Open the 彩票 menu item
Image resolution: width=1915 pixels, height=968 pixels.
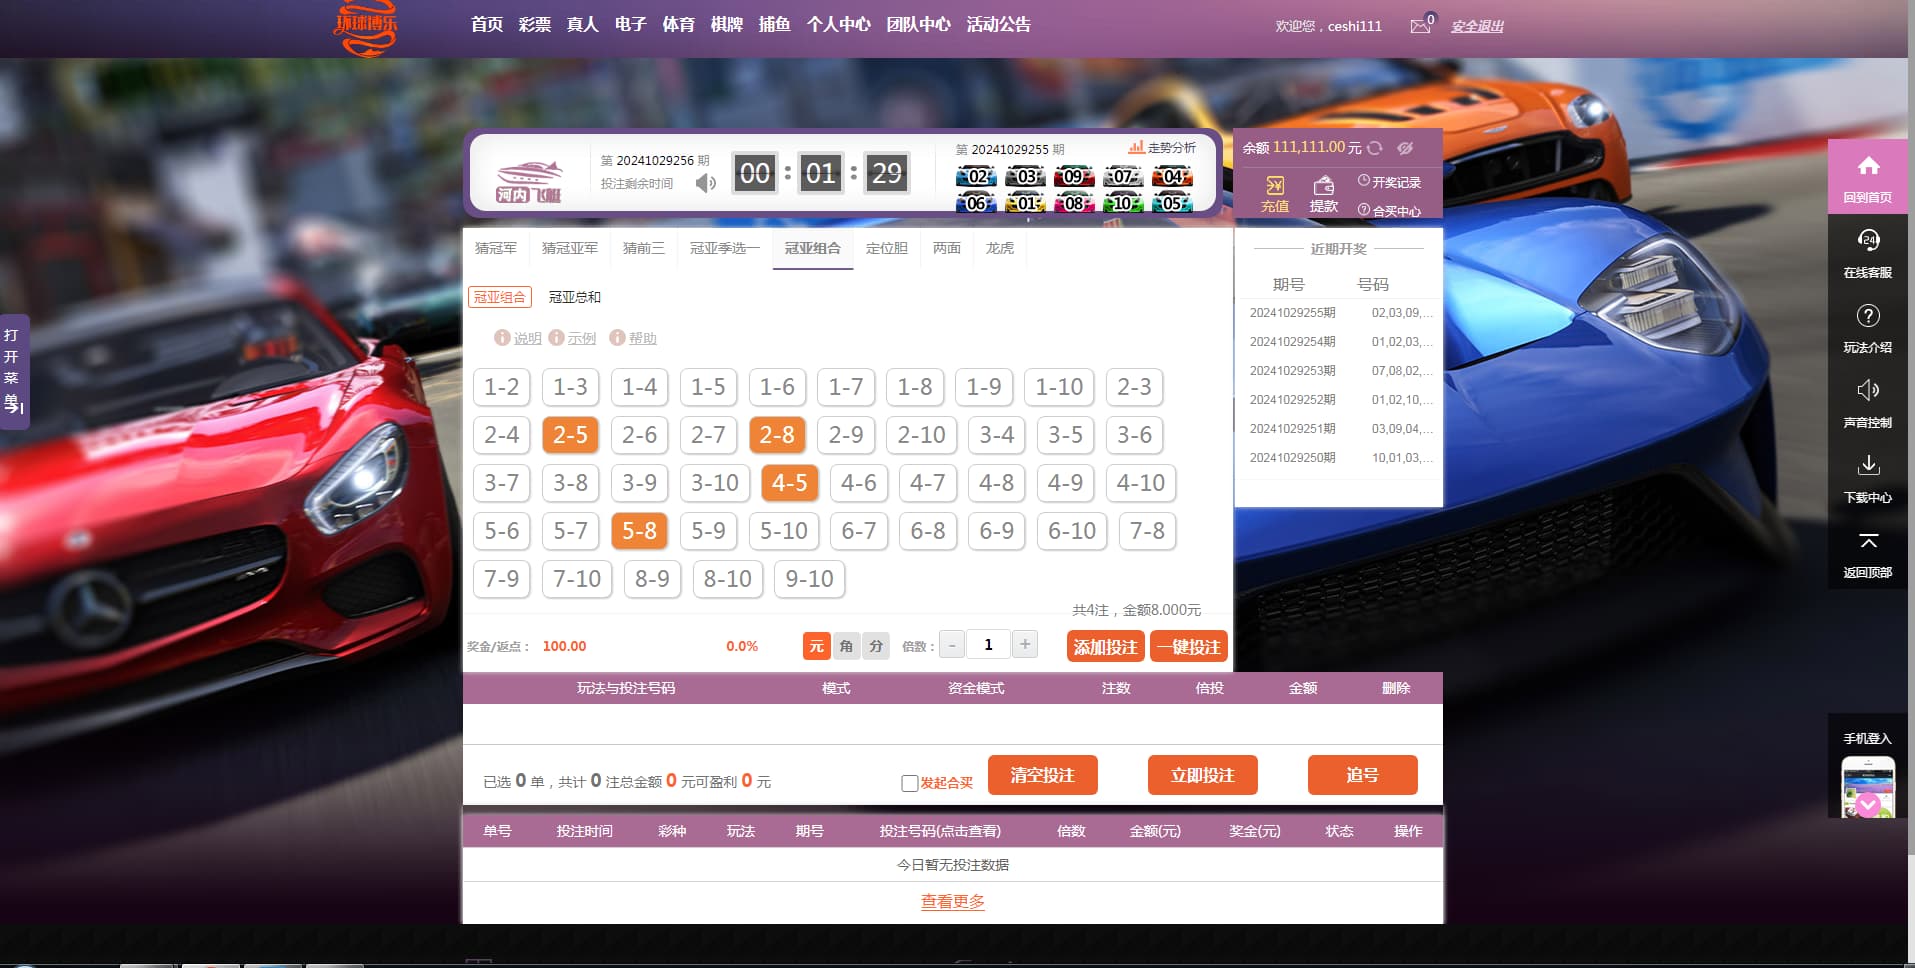click(534, 24)
